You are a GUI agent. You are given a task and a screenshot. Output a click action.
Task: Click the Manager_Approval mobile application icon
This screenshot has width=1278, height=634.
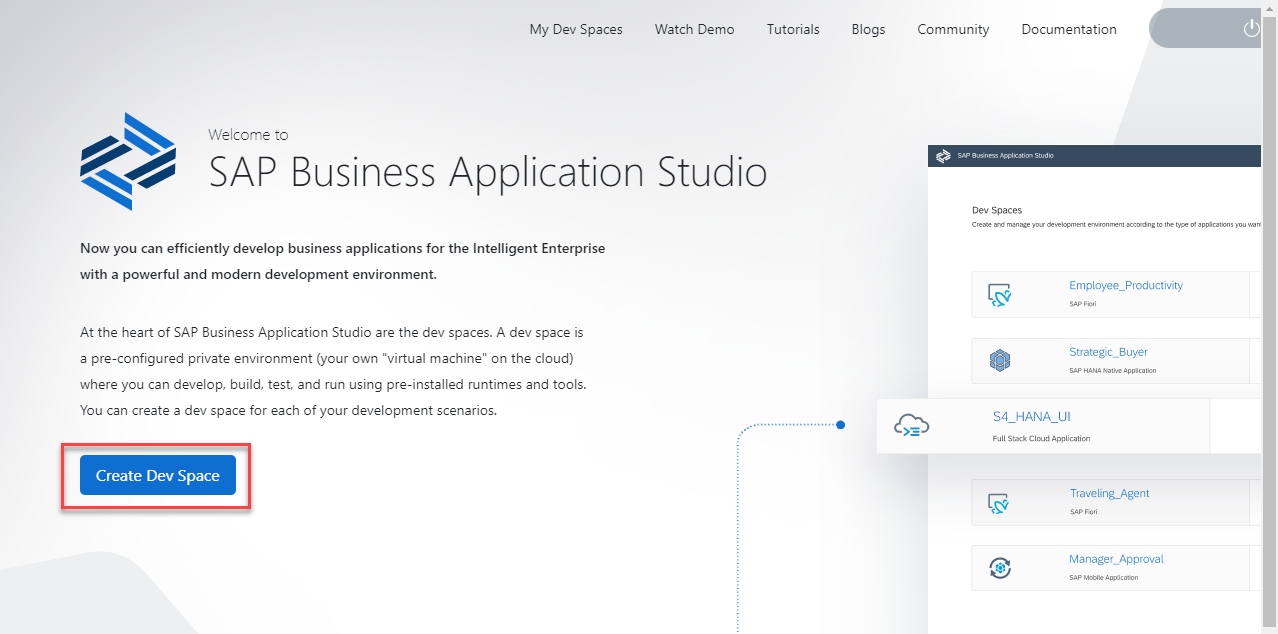(1000, 568)
